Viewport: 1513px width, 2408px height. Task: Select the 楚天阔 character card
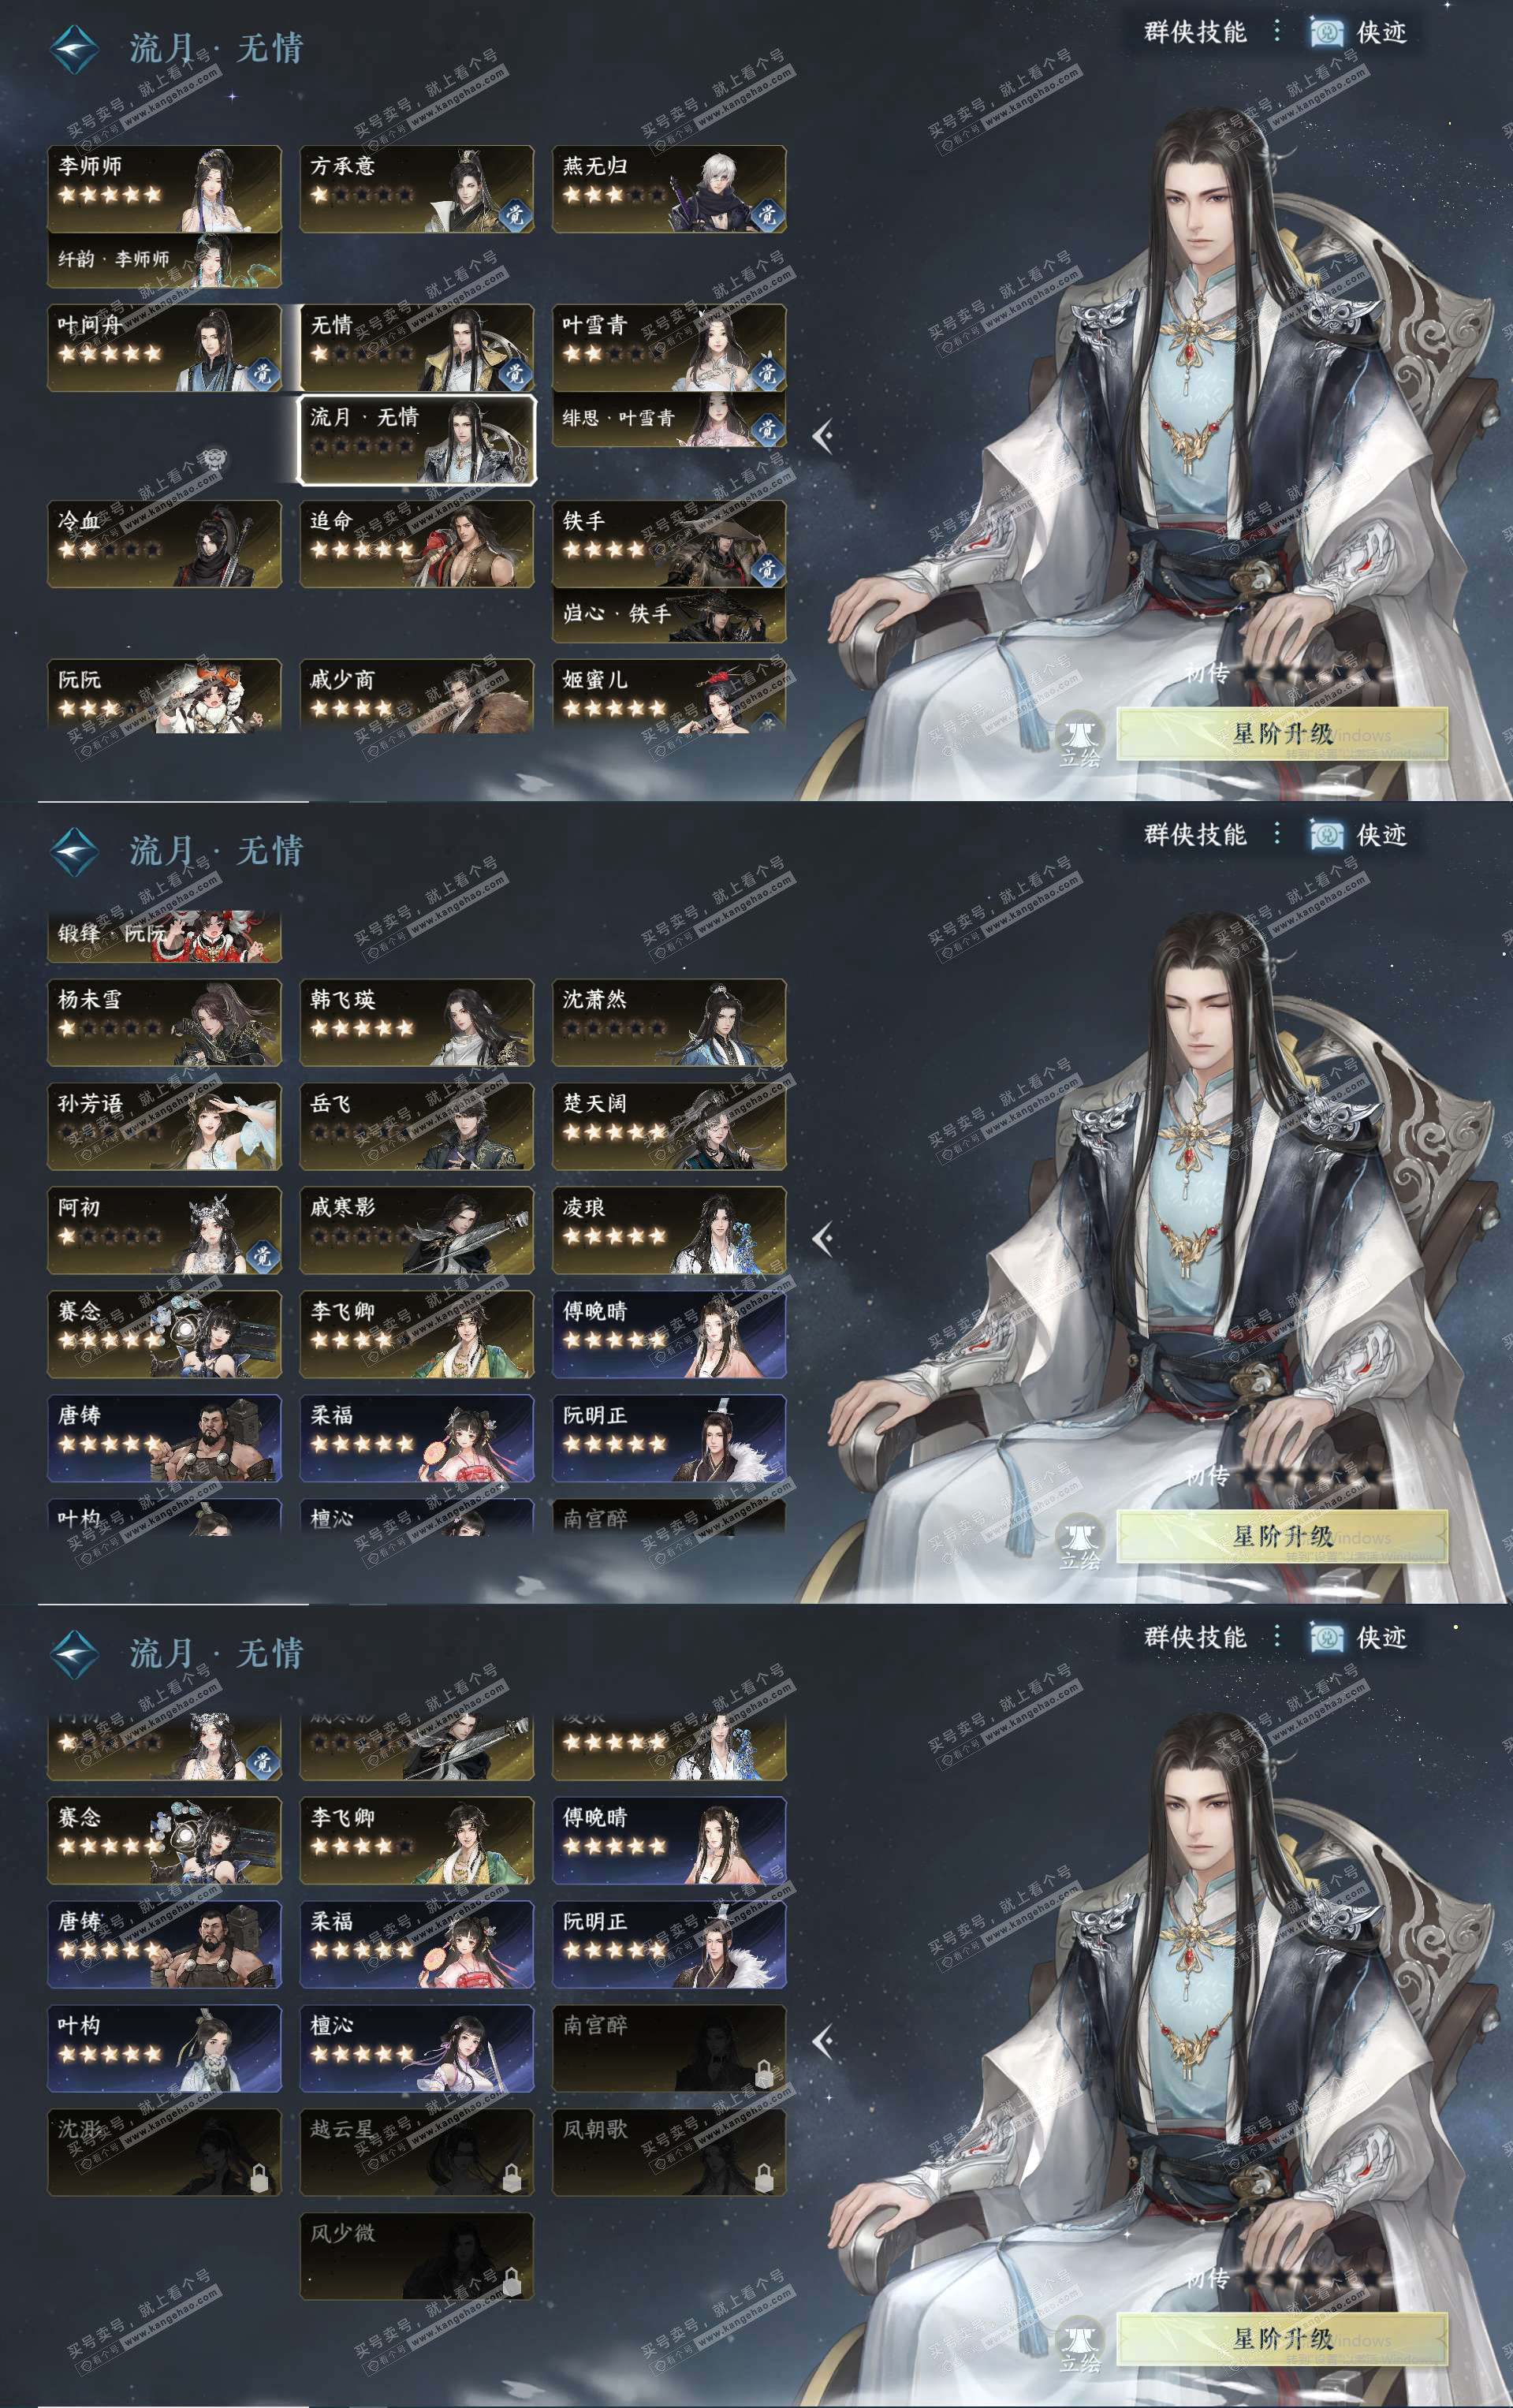(669, 1126)
